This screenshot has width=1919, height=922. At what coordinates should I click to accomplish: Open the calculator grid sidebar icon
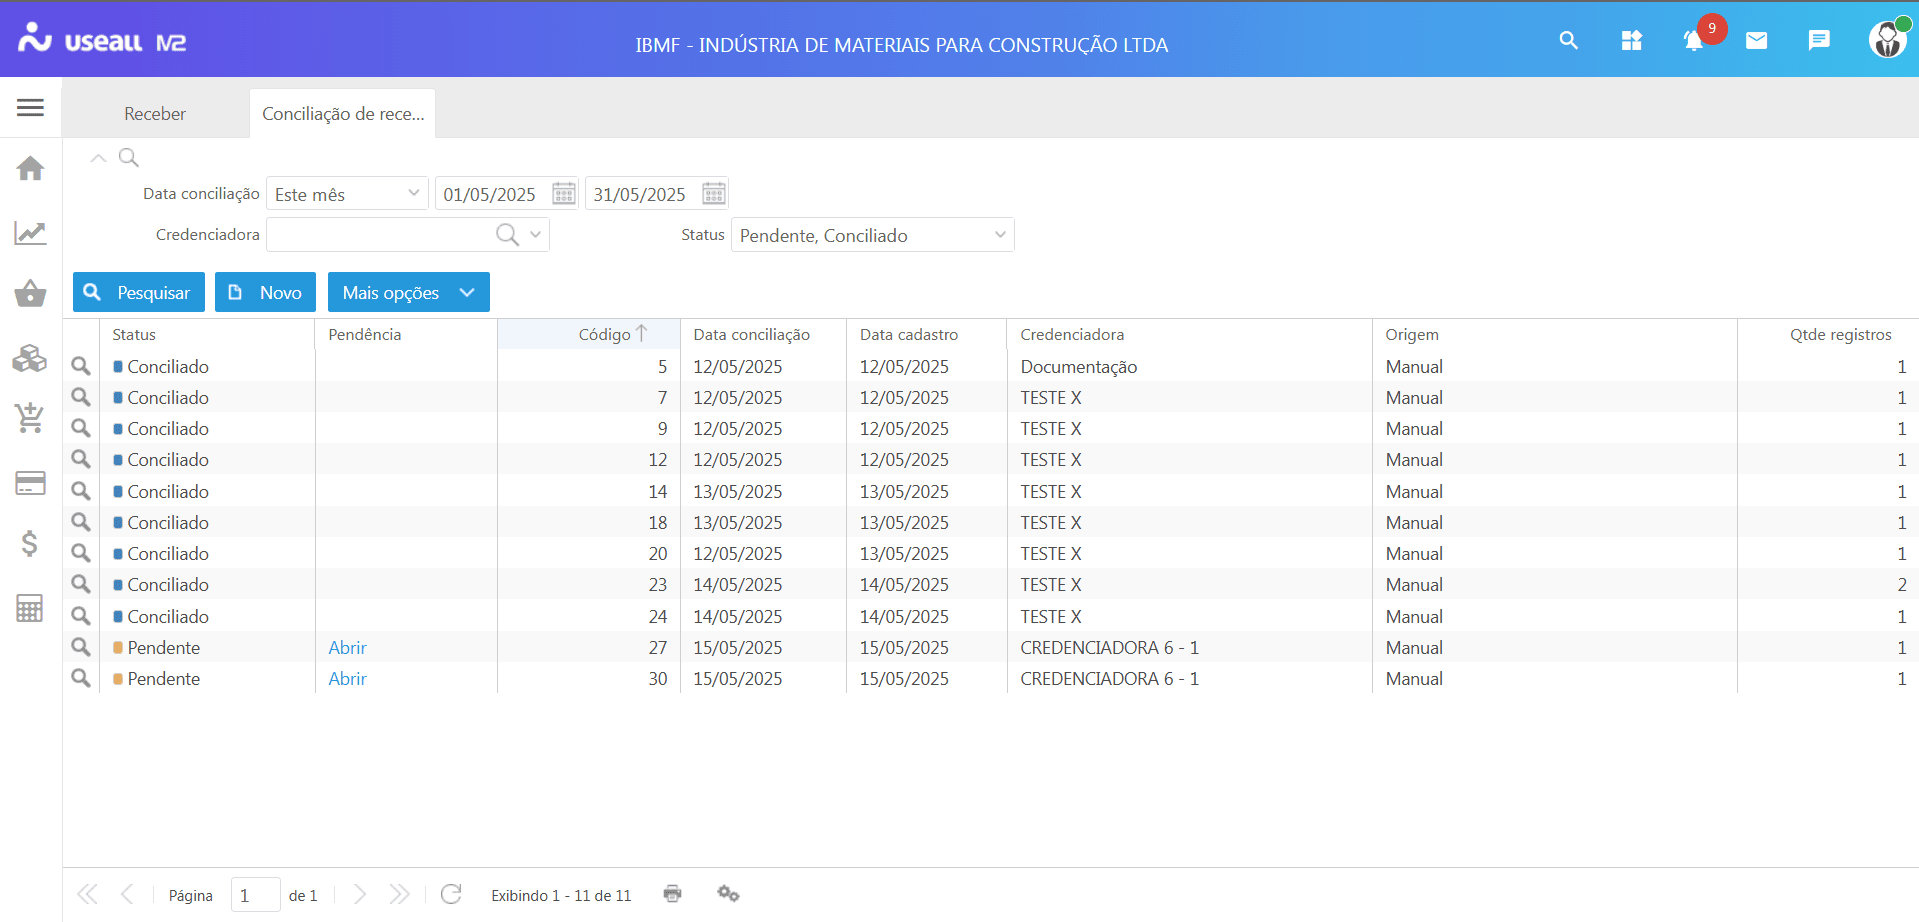(30, 608)
